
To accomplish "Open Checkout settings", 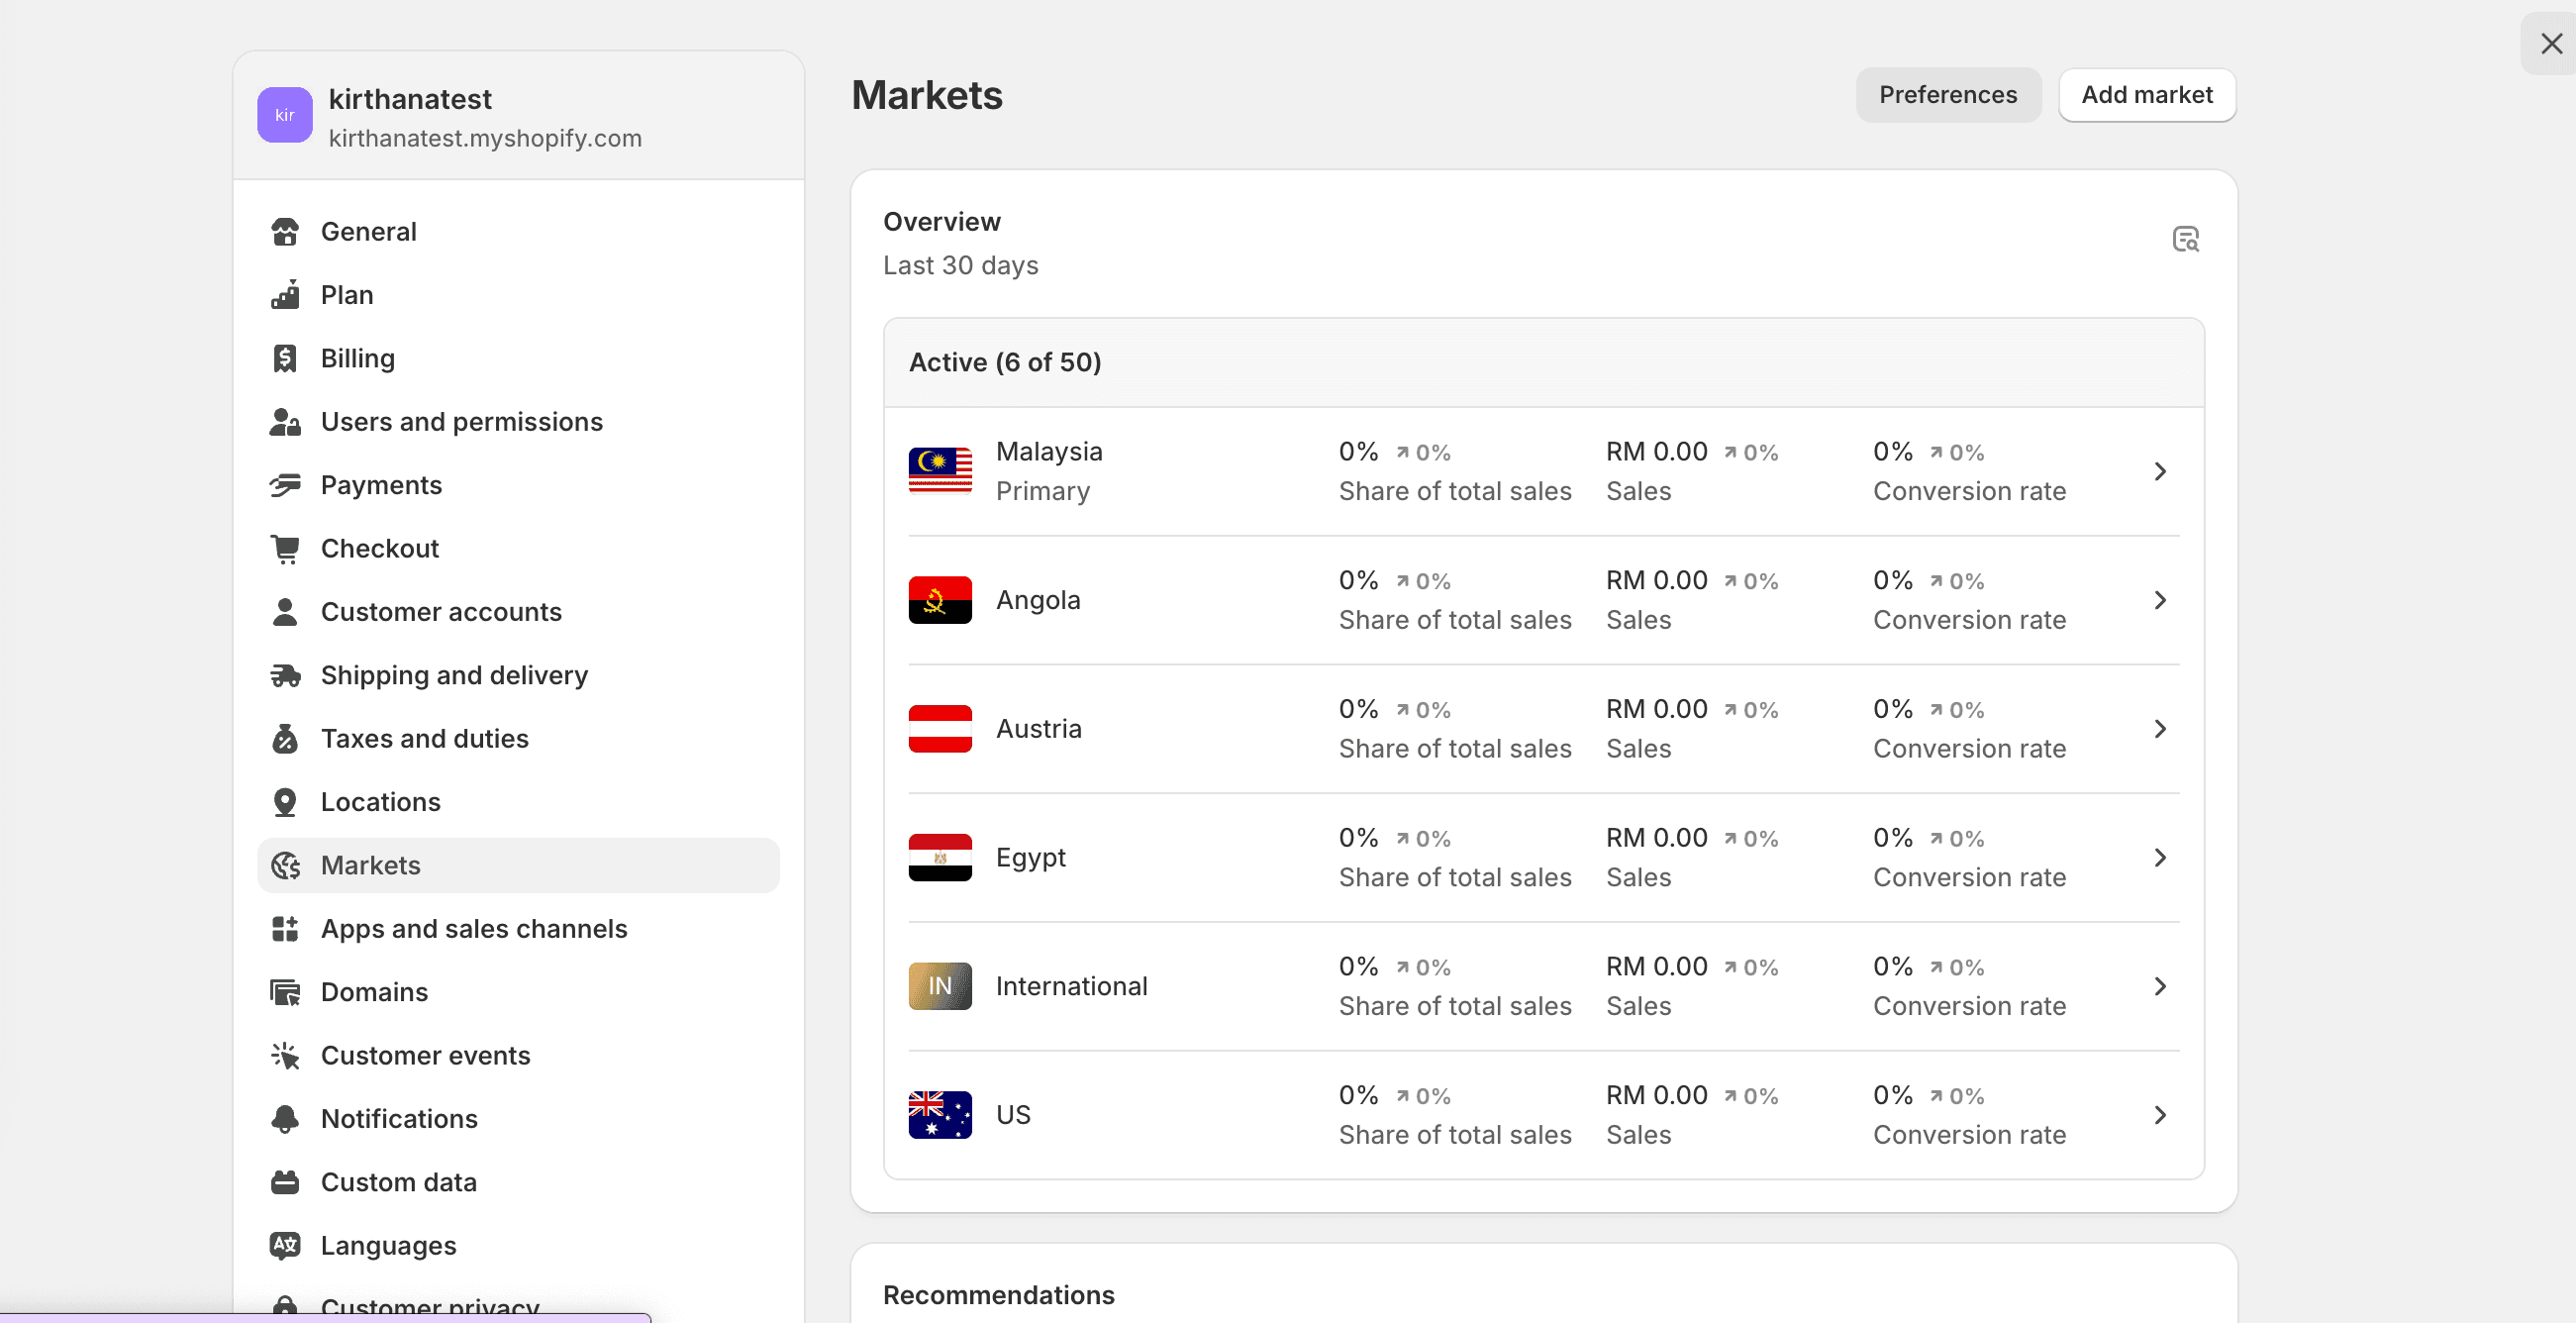I will click(x=518, y=548).
